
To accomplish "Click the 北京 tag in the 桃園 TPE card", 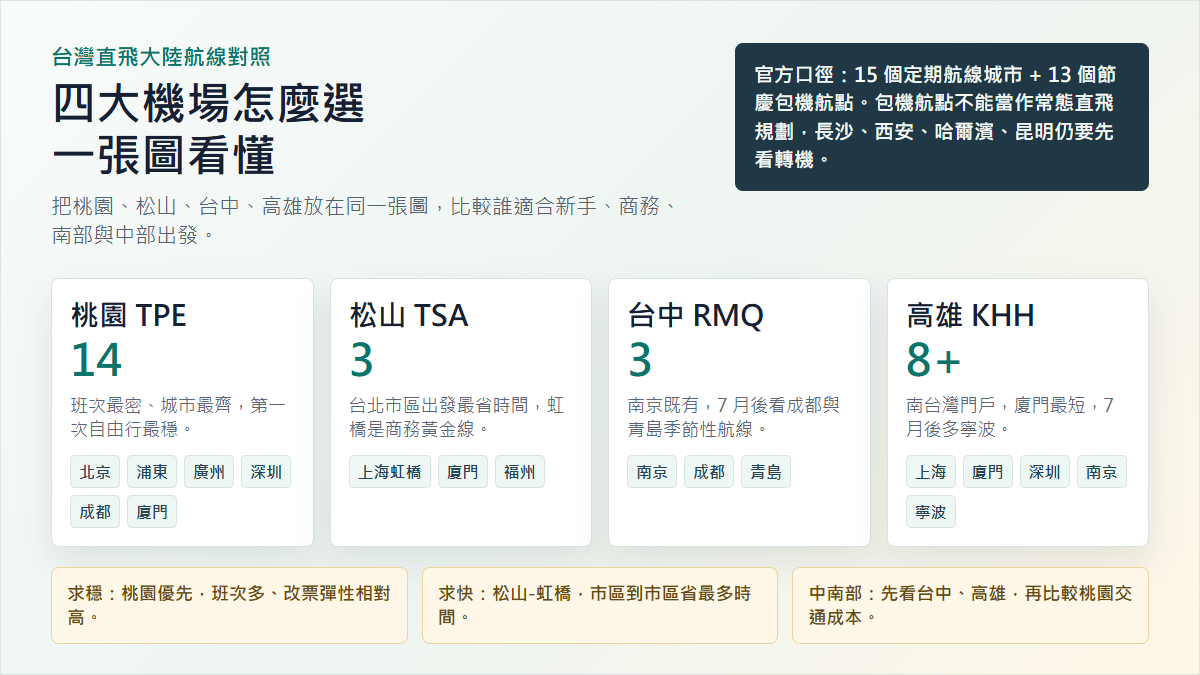I will [x=95, y=472].
